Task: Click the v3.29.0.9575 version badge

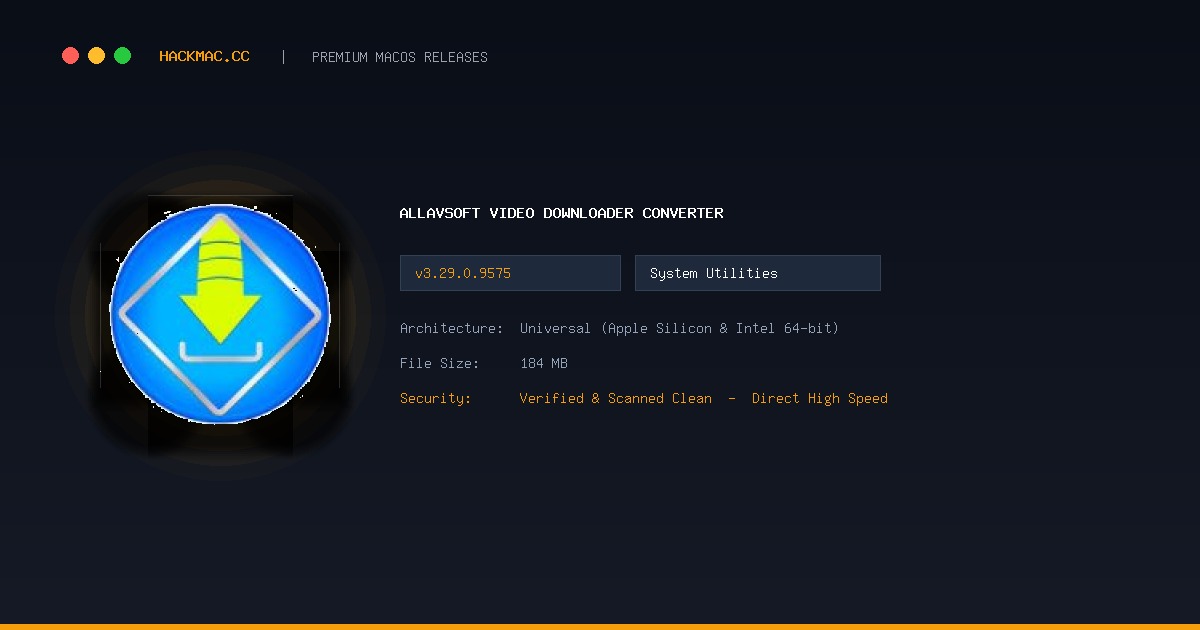Action: click(510, 273)
